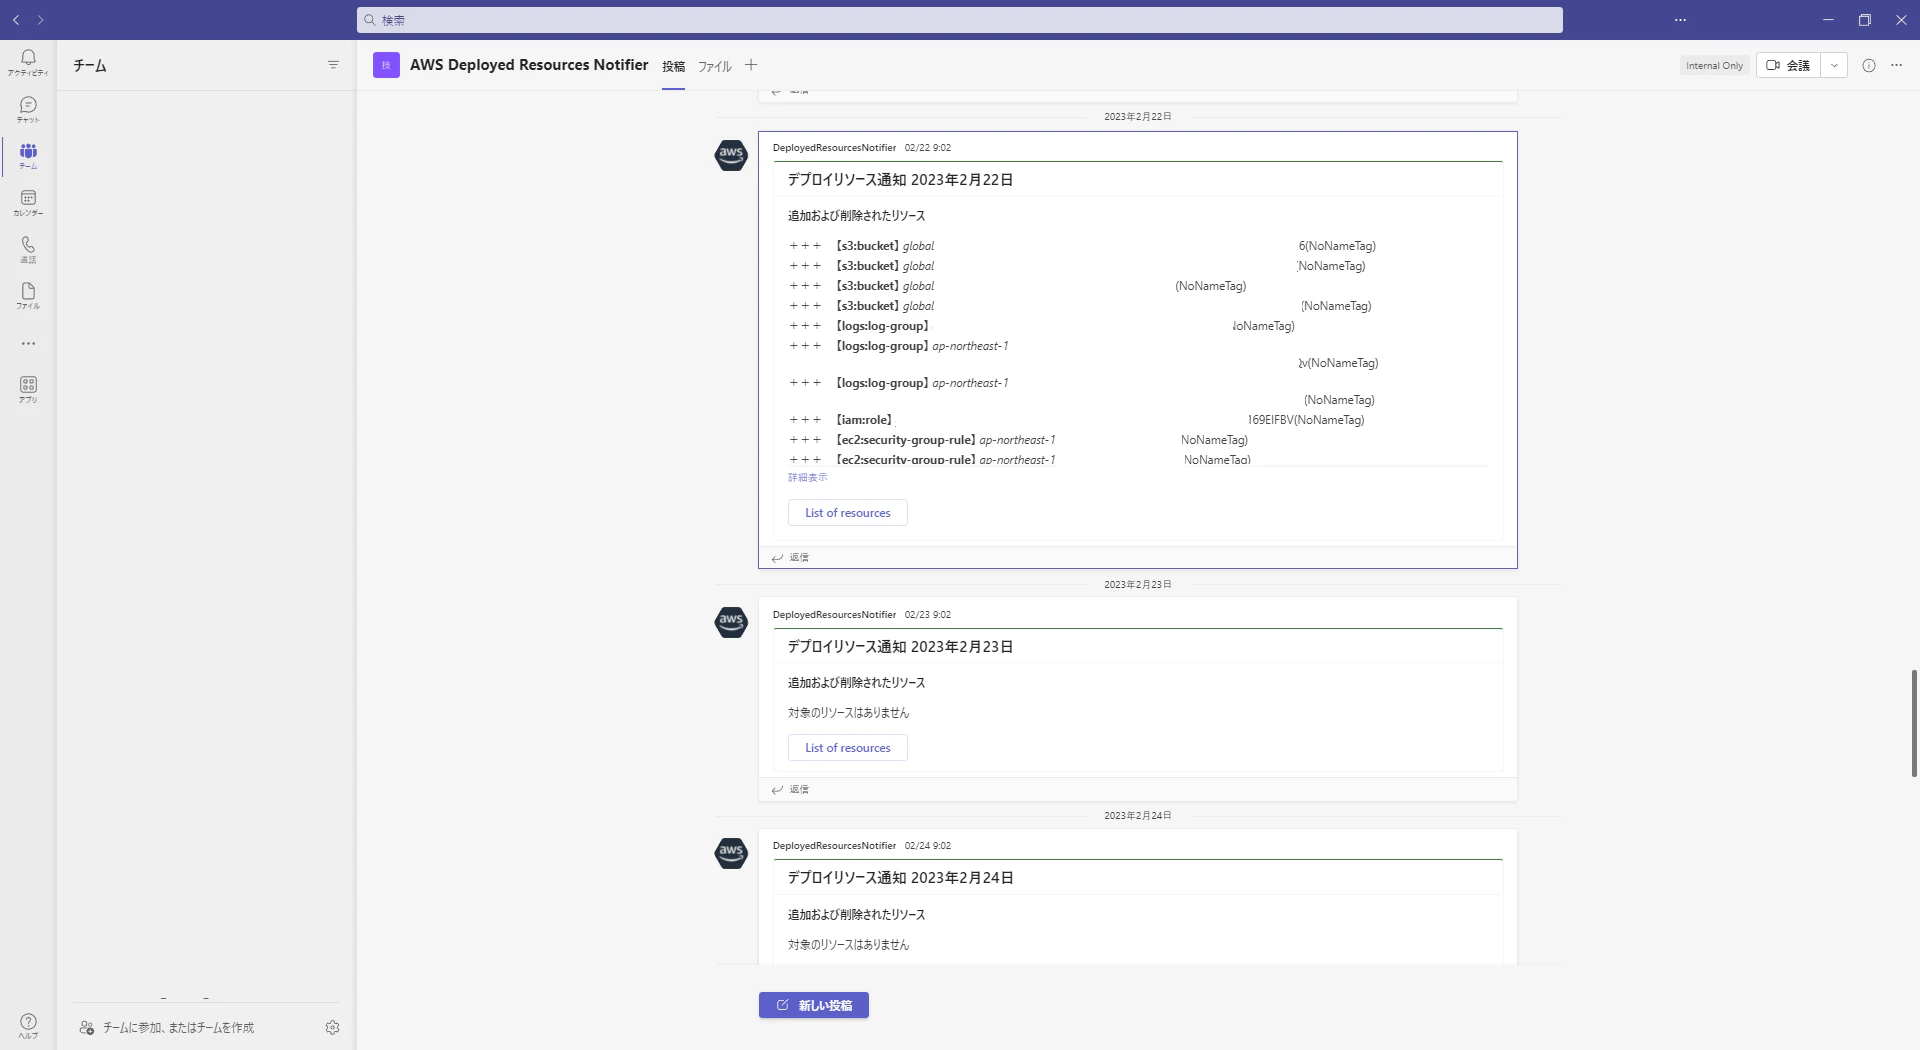
Task: Open the Apps icon in sidebar
Action: 28,390
